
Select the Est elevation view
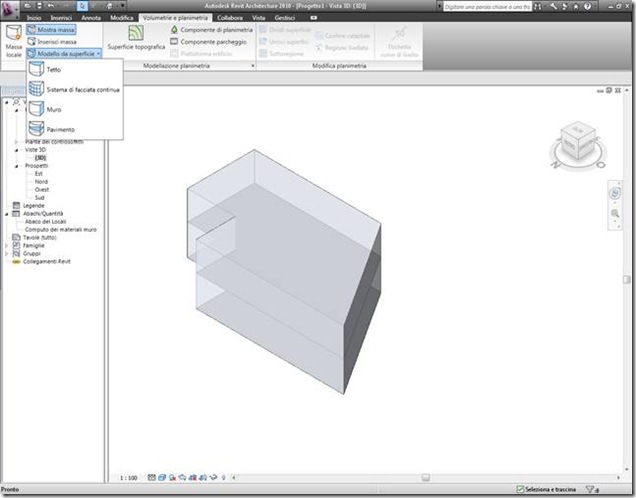click(39, 174)
